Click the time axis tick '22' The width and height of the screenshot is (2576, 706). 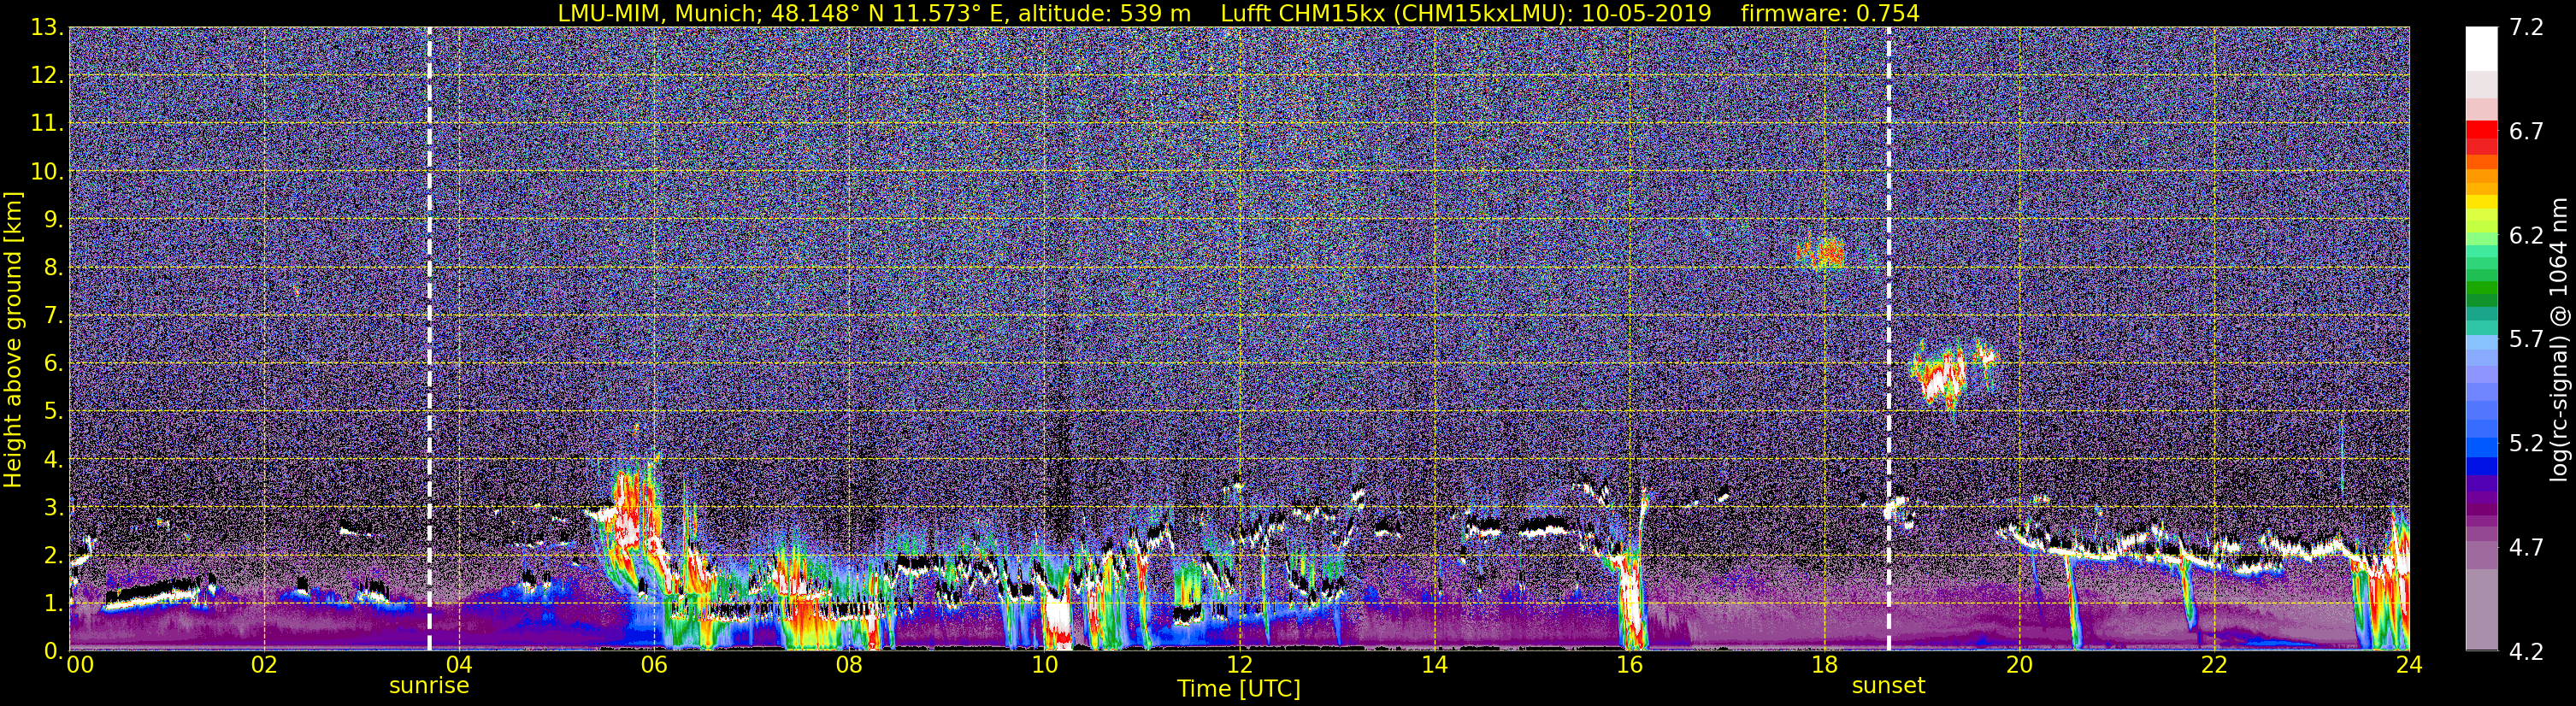[x=2214, y=665]
